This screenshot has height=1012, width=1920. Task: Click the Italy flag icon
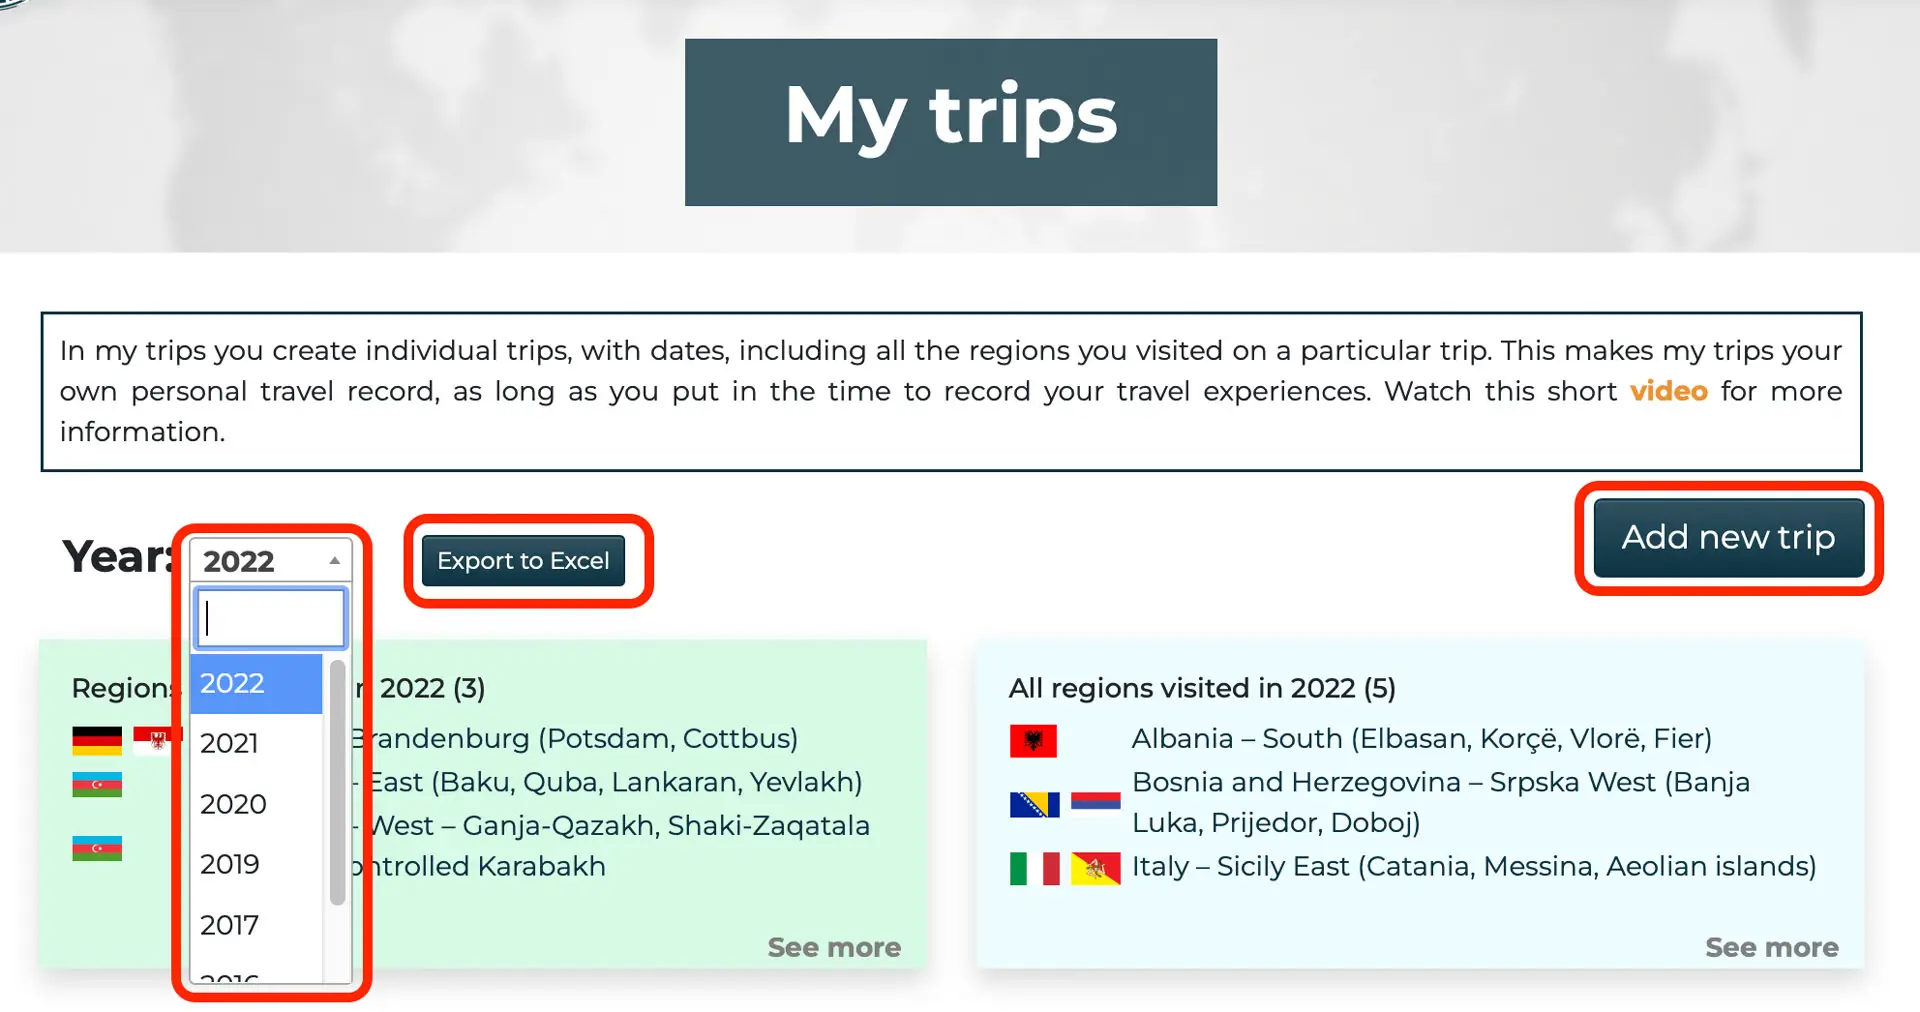coord(1034,868)
